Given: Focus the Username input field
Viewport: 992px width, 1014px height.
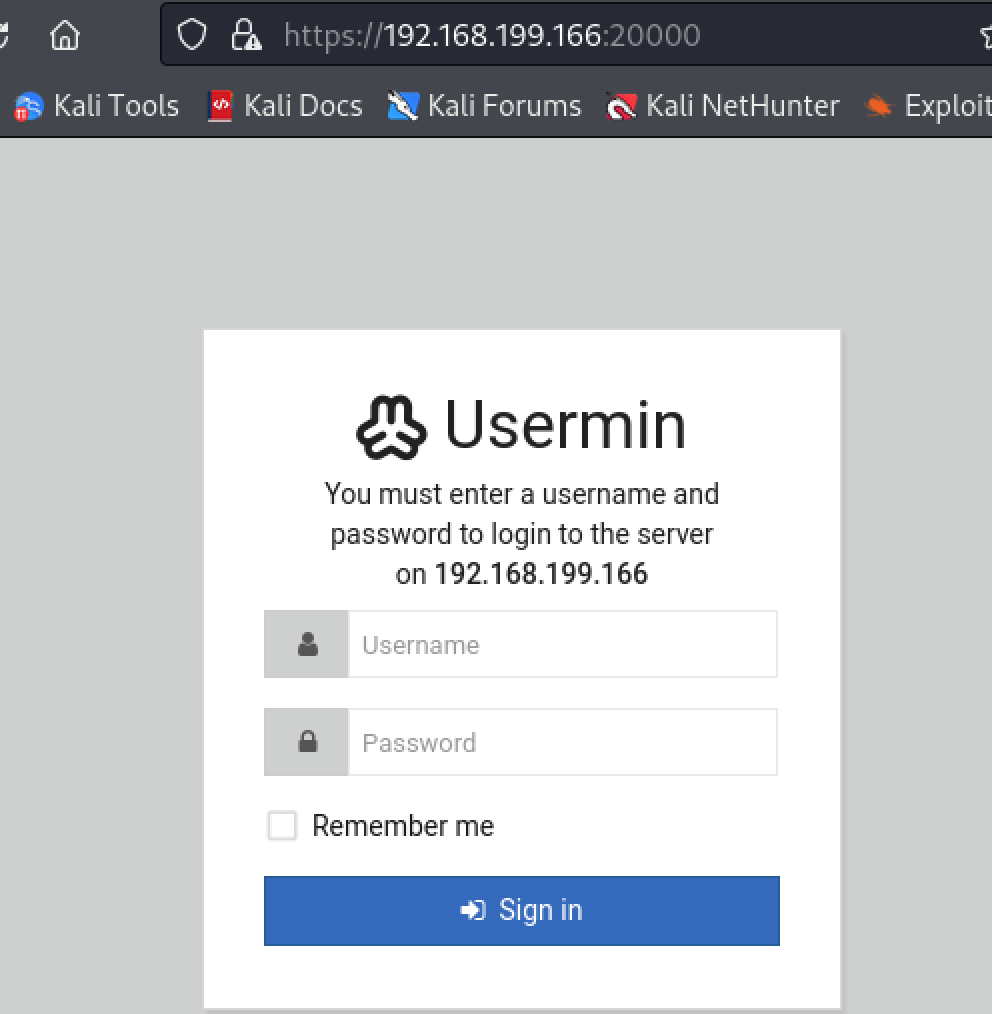Looking at the screenshot, I should [x=561, y=645].
